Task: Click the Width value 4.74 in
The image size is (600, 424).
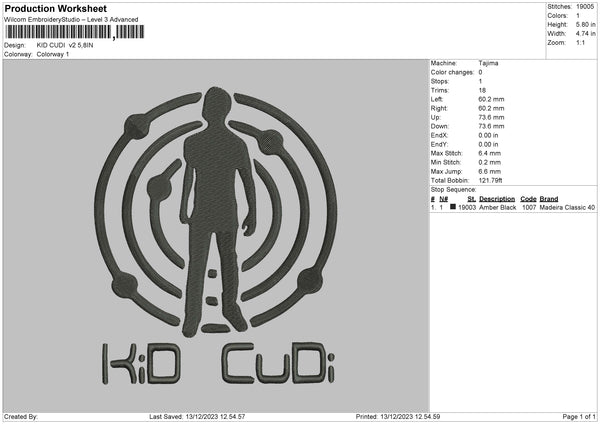Action: pyautogui.click(x=585, y=34)
